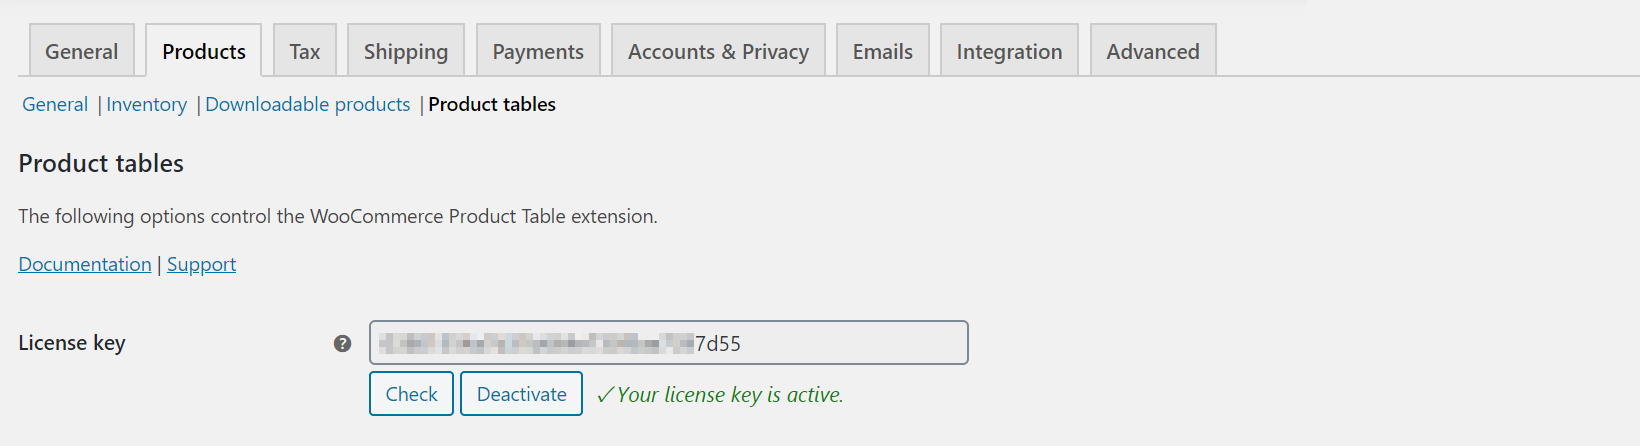This screenshot has height=446, width=1640.
Task: Go to the Inventory sub-section
Action: pos(146,104)
